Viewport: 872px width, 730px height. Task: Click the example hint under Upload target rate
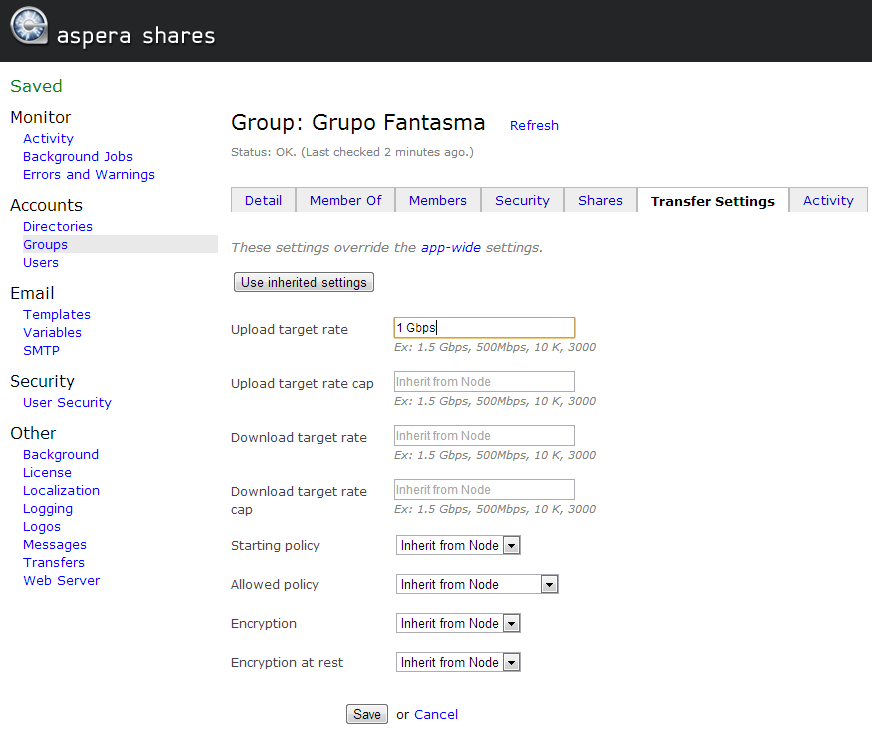(x=495, y=347)
